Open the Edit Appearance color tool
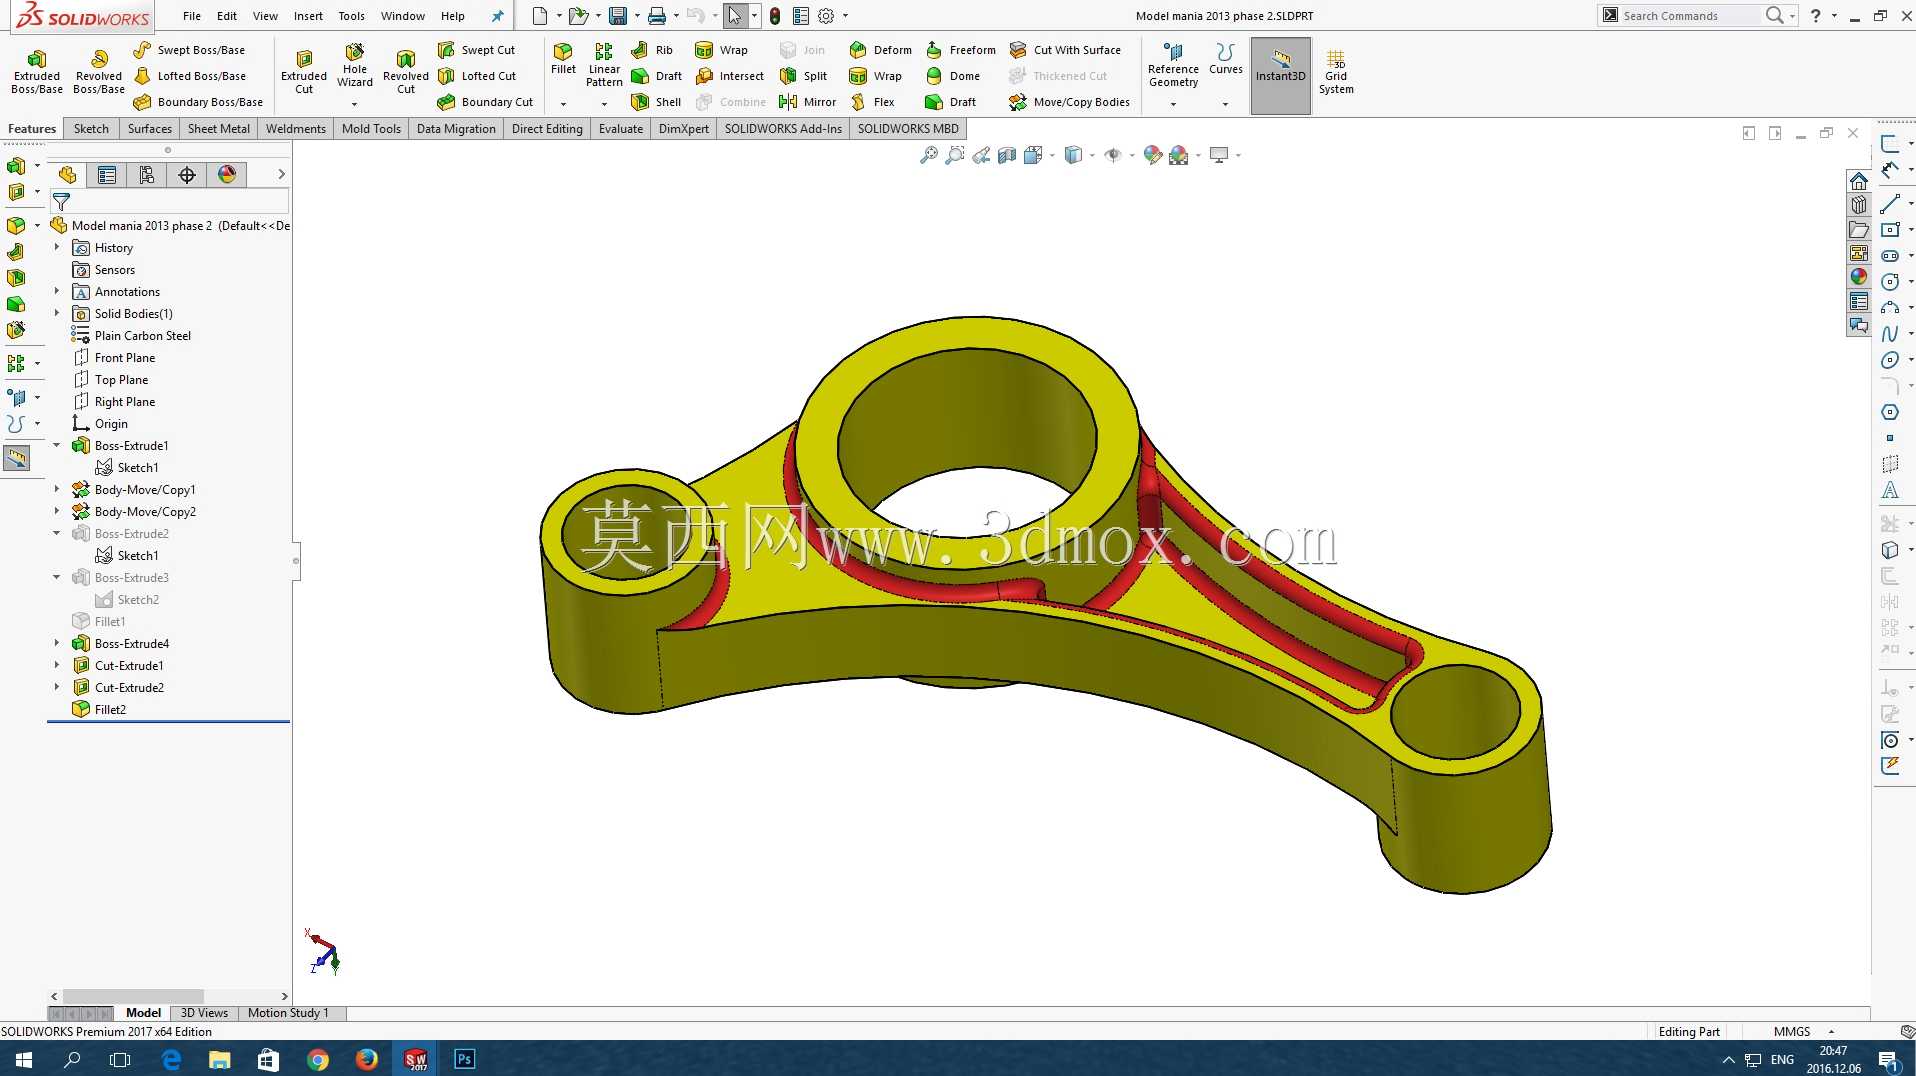The height and width of the screenshot is (1076, 1916). pos(1153,155)
